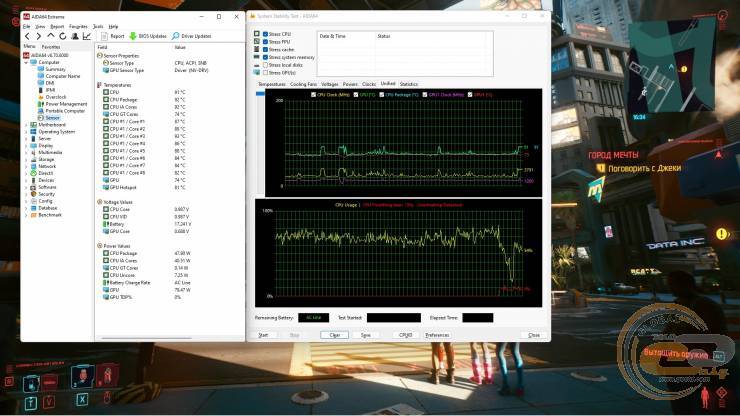740x416 pixels.
Task: Switch to the Temperatures tab
Action: tap(271, 84)
